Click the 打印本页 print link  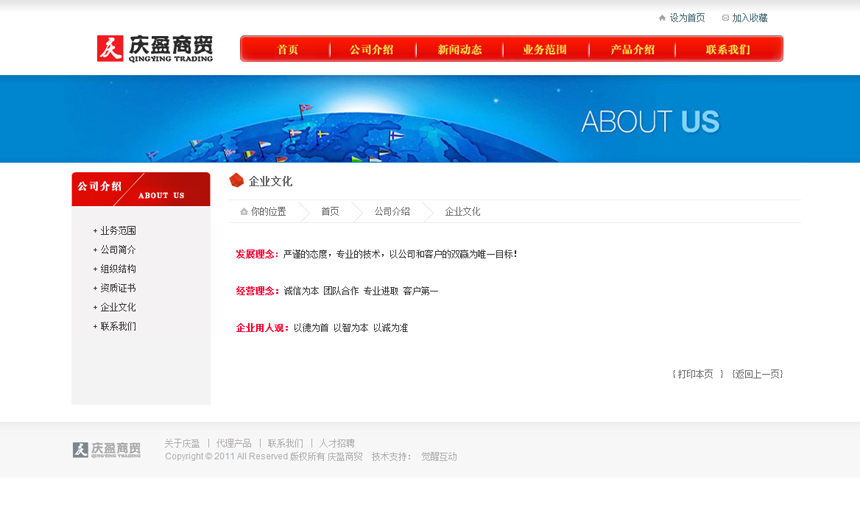click(x=696, y=374)
